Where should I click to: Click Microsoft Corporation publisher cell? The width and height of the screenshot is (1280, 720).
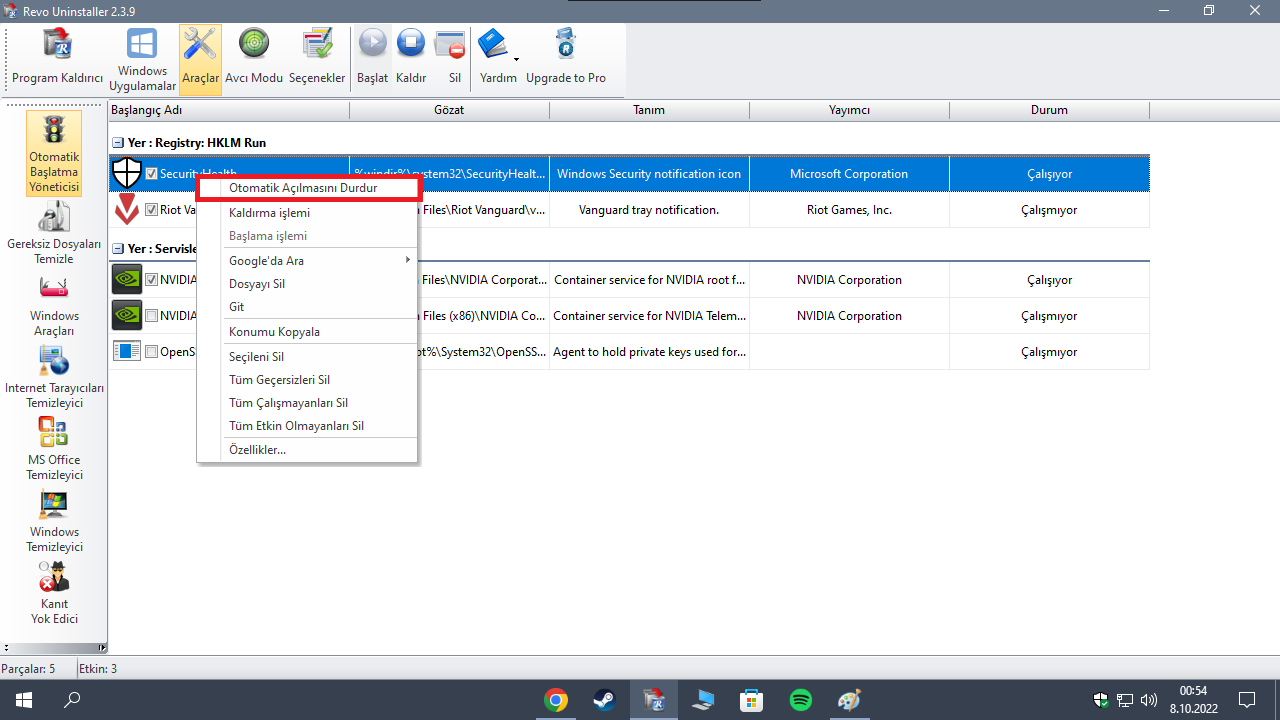(849, 174)
